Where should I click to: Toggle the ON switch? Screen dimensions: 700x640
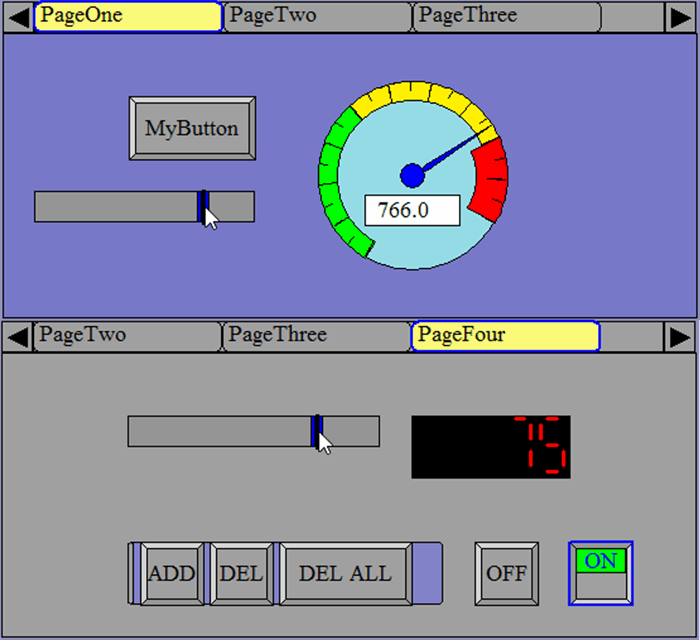[x=601, y=574]
